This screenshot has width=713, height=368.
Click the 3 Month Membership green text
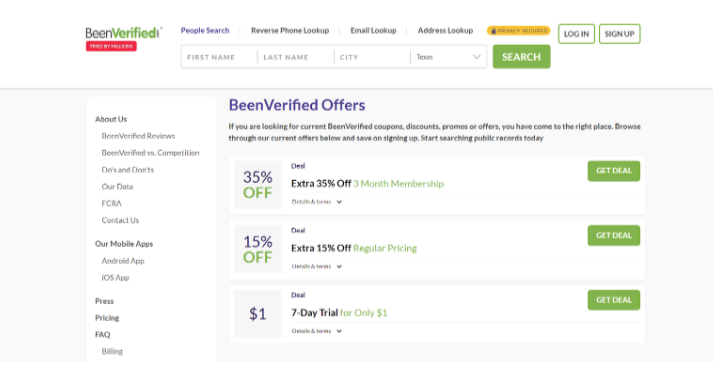pos(398,184)
